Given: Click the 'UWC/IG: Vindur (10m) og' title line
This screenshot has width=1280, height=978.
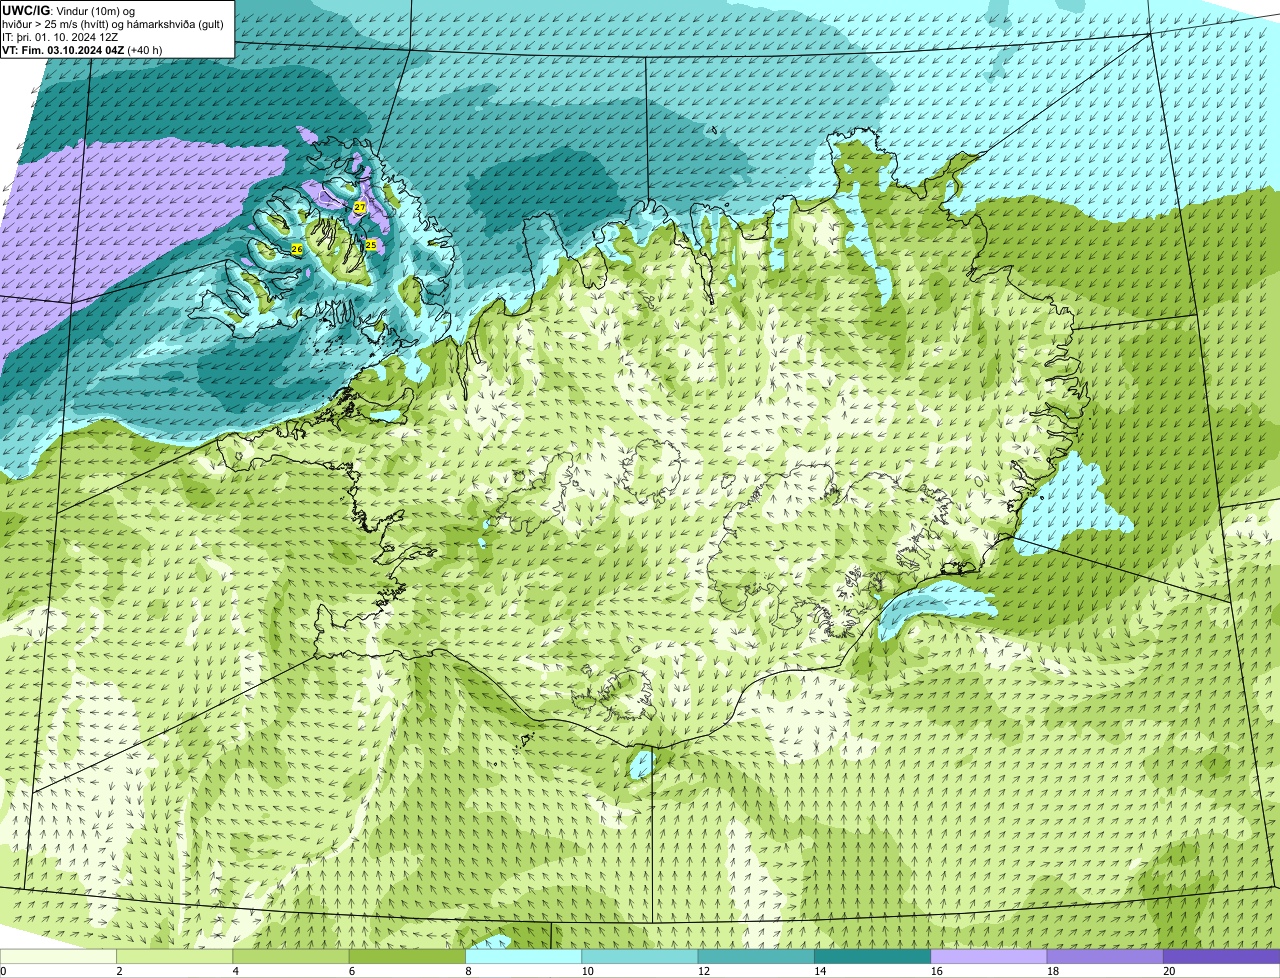Looking at the screenshot, I should pyautogui.click(x=68, y=11).
